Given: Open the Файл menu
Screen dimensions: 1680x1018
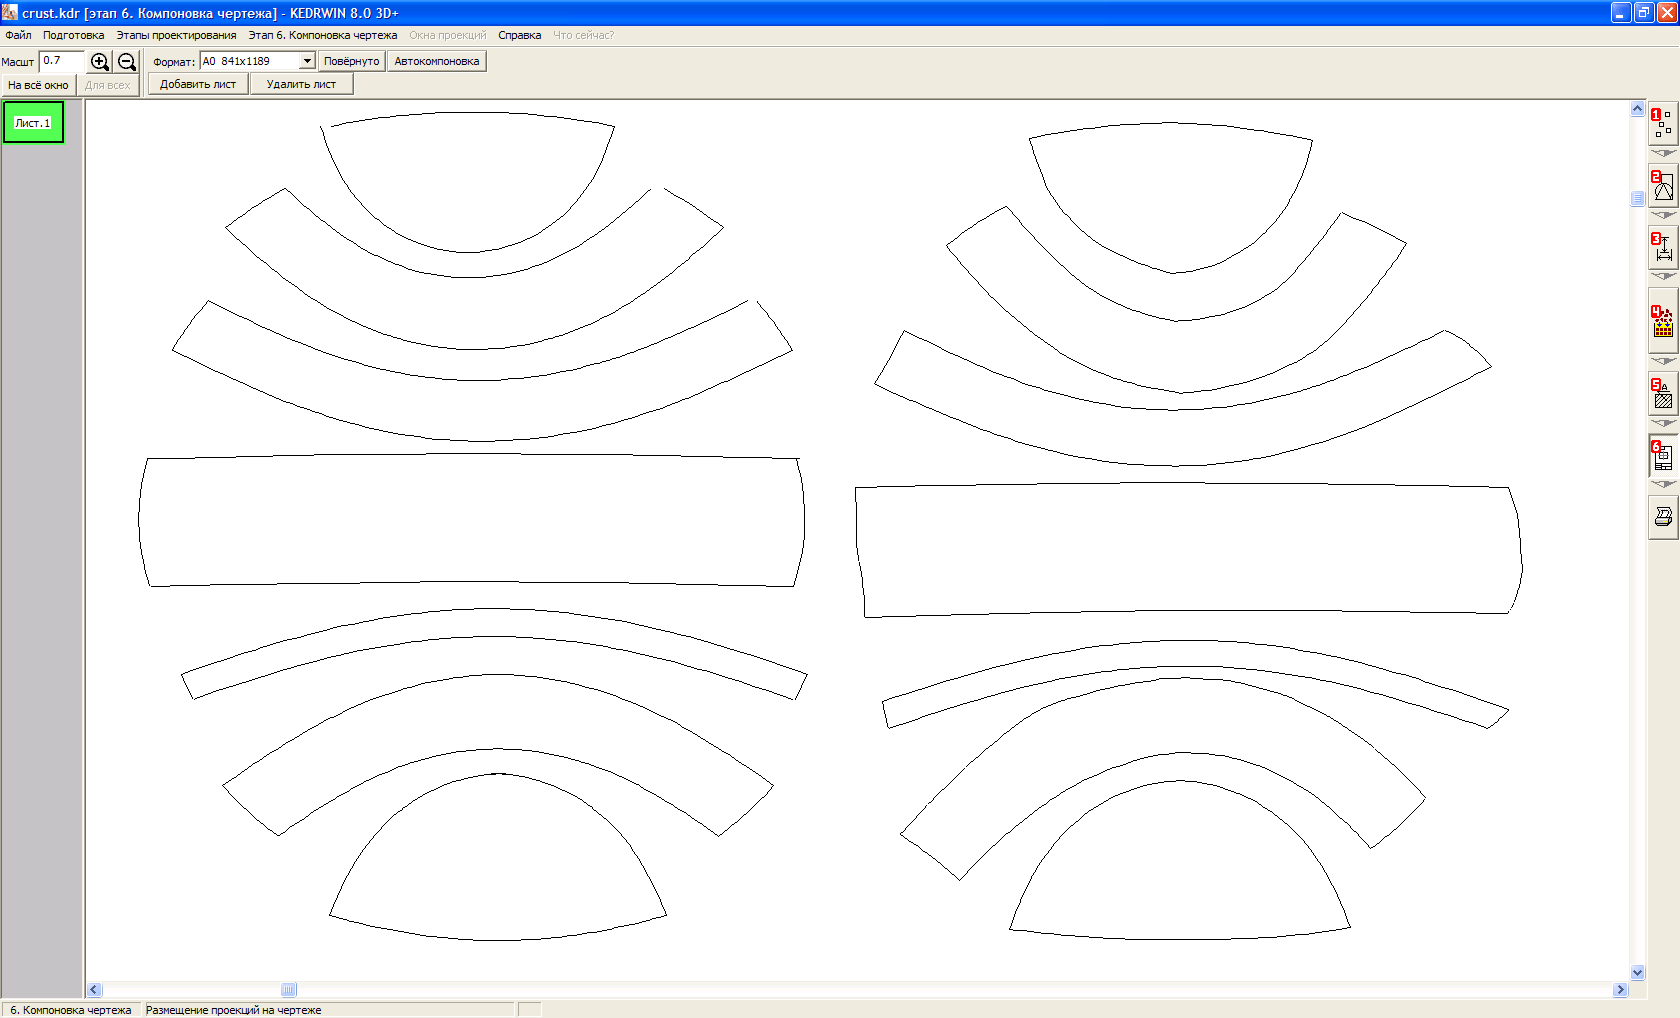Looking at the screenshot, I should (x=18, y=35).
